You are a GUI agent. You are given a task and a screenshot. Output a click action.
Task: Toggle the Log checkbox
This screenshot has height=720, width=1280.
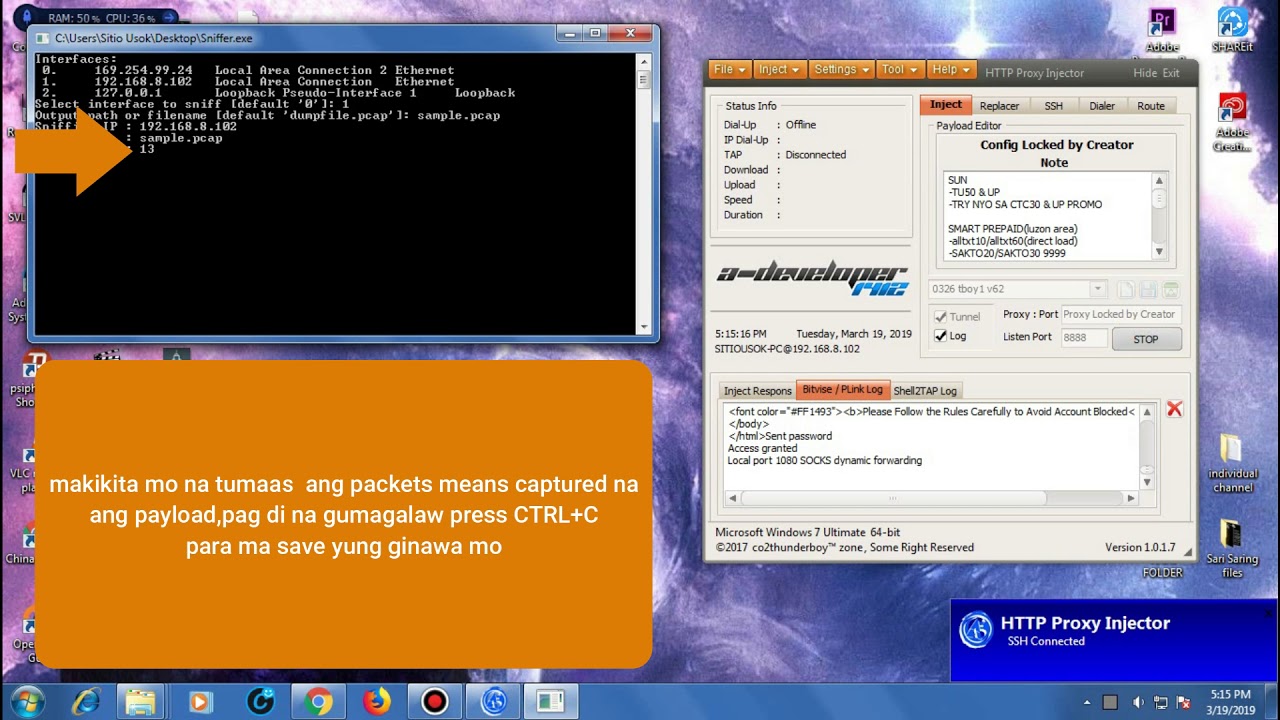coord(940,336)
